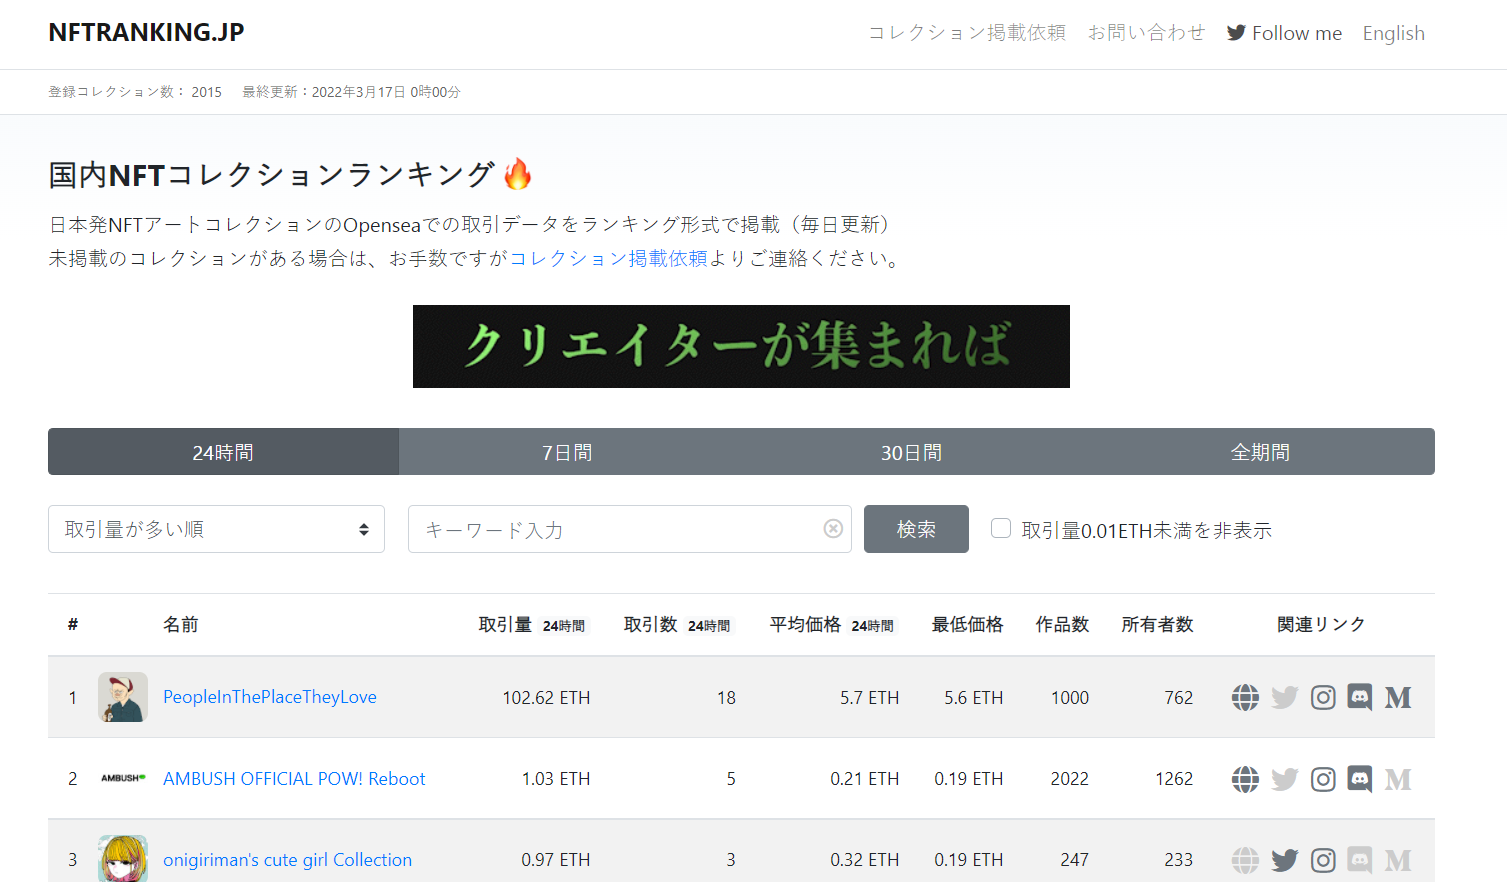Click PeopleInThePlaceTheyLove collection avatar
Viewport: 1507px width, 882px height.
(x=123, y=697)
